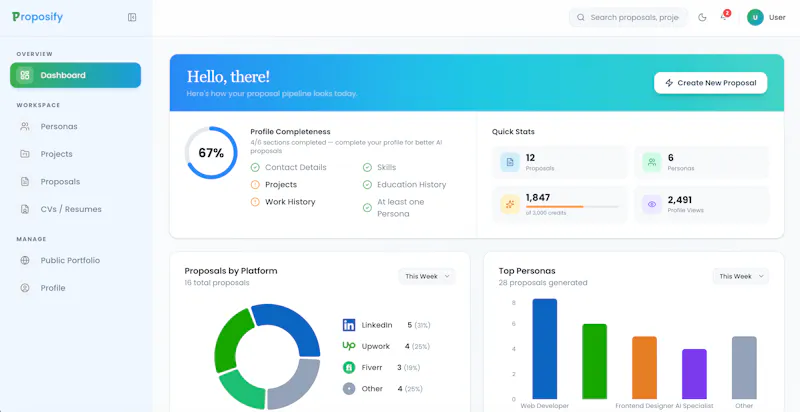Open CVs / Resumes page
Screen dimensions: 800x412
pos(76,209)
